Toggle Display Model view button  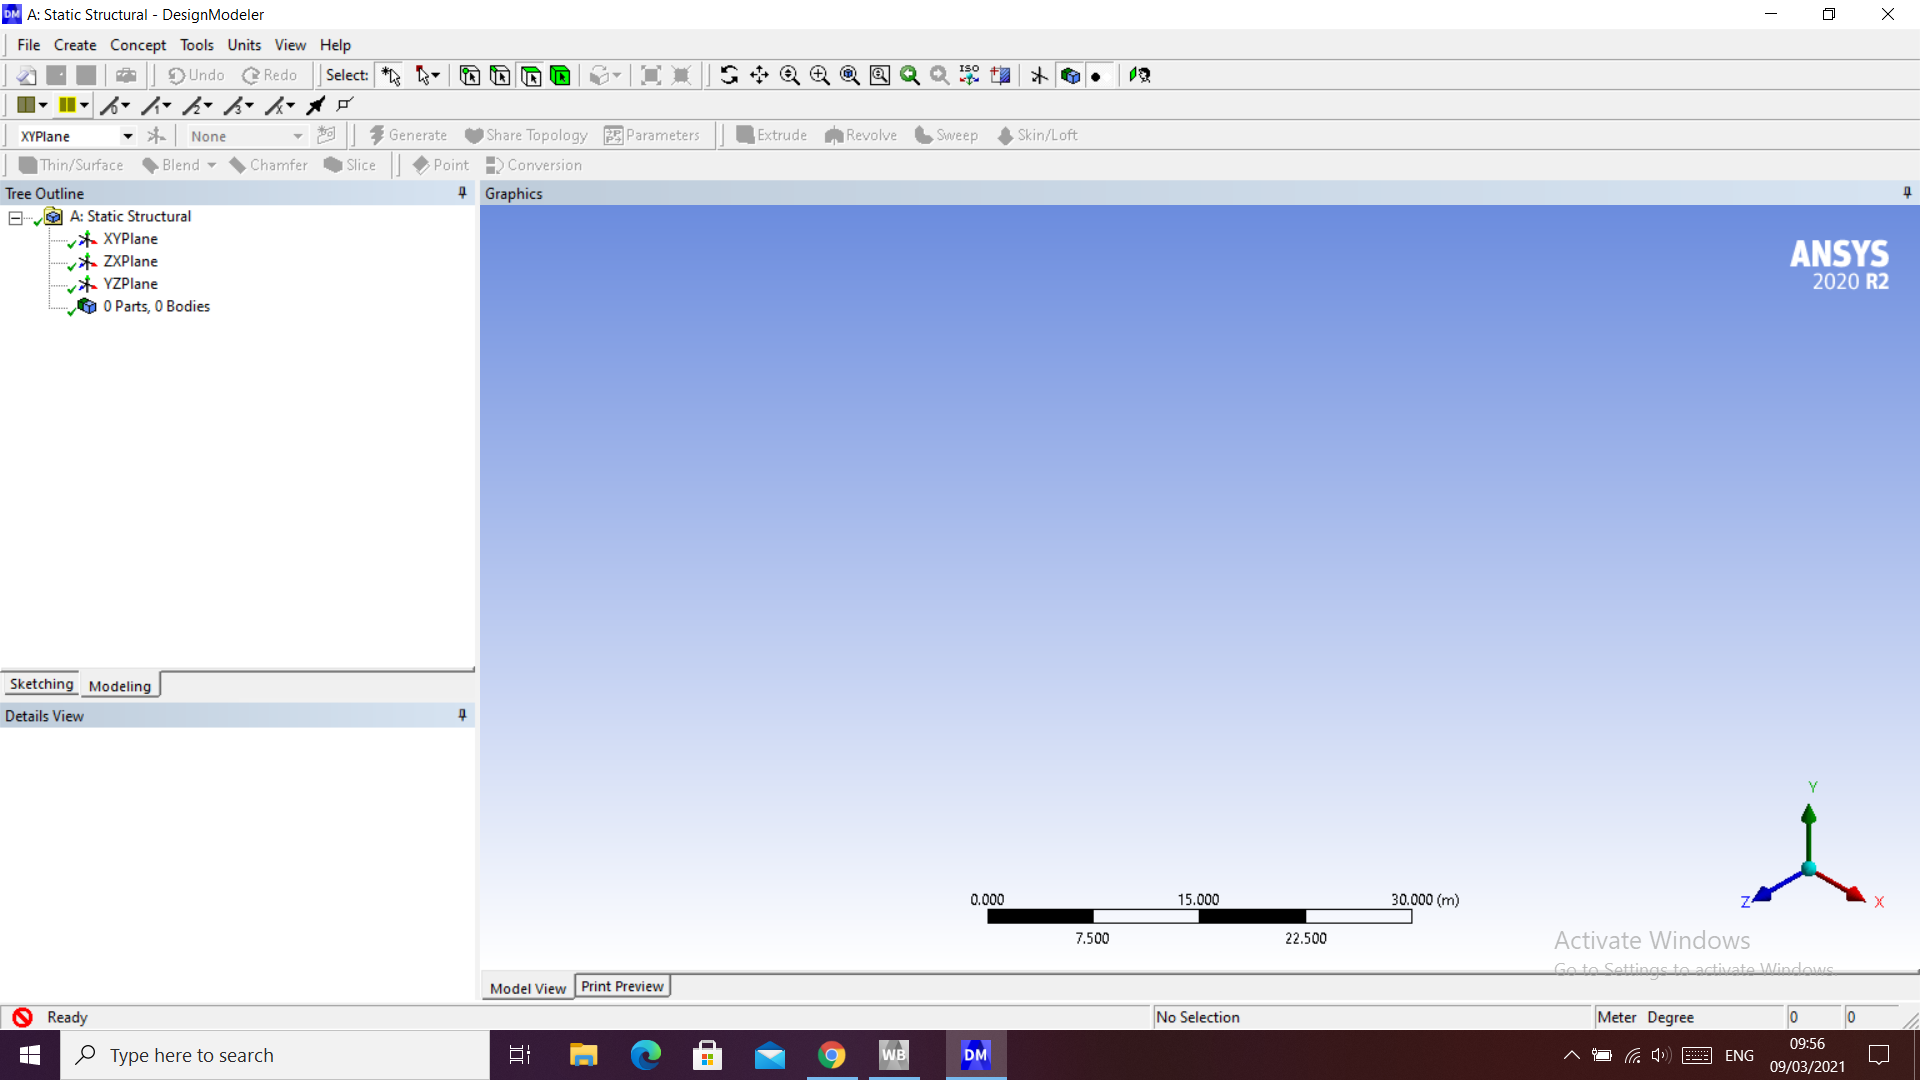pos(1070,75)
